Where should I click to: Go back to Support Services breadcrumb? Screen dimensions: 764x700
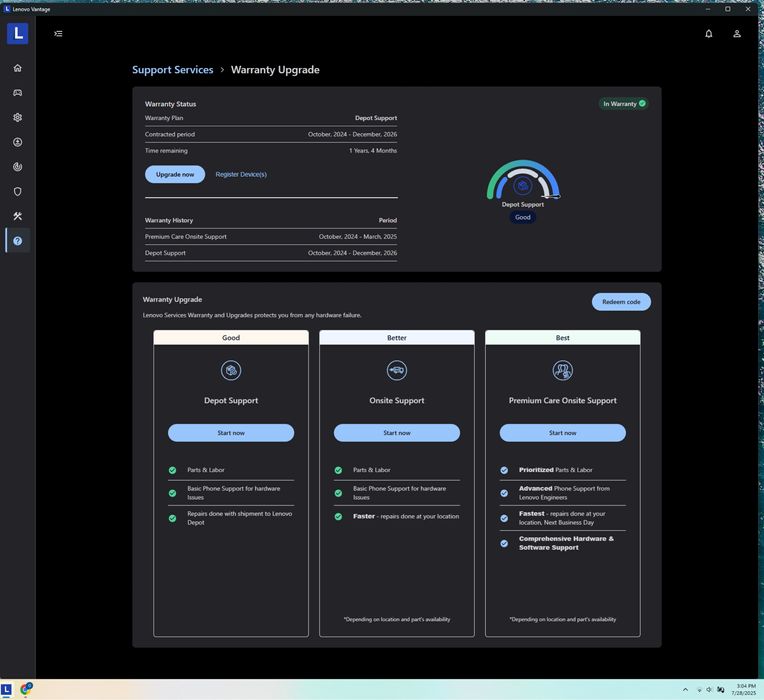[x=172, y=70]
